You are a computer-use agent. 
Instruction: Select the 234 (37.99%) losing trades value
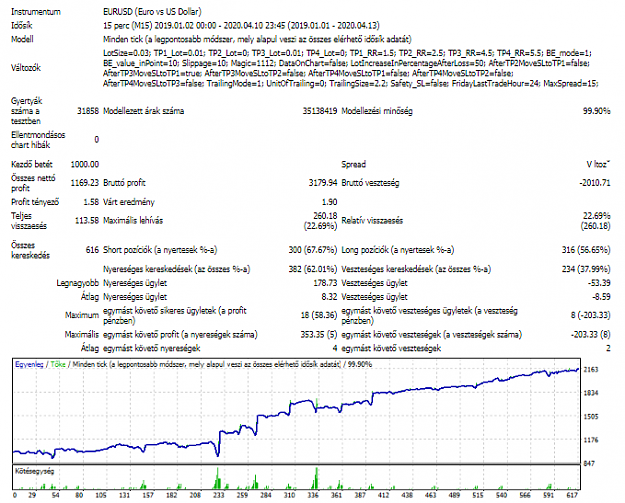pyautogui.click(x=586, y=269)
